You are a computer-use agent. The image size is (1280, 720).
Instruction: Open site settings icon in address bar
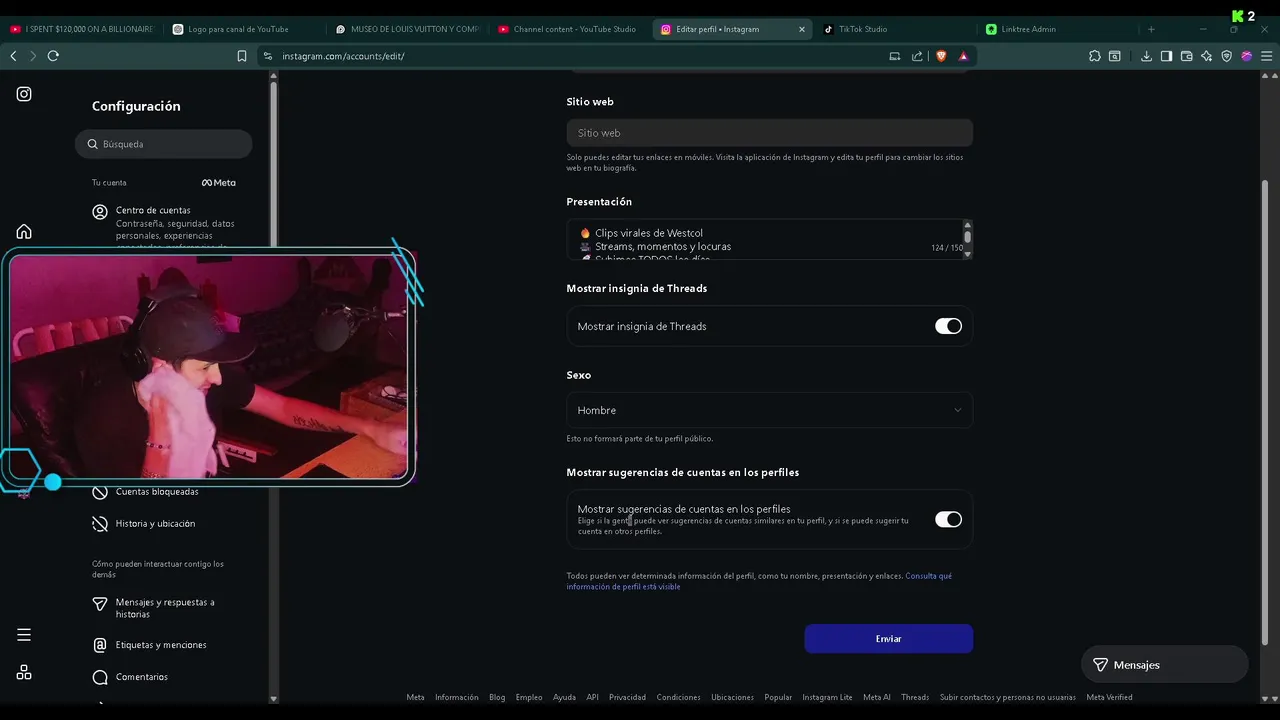pos(268,56)
